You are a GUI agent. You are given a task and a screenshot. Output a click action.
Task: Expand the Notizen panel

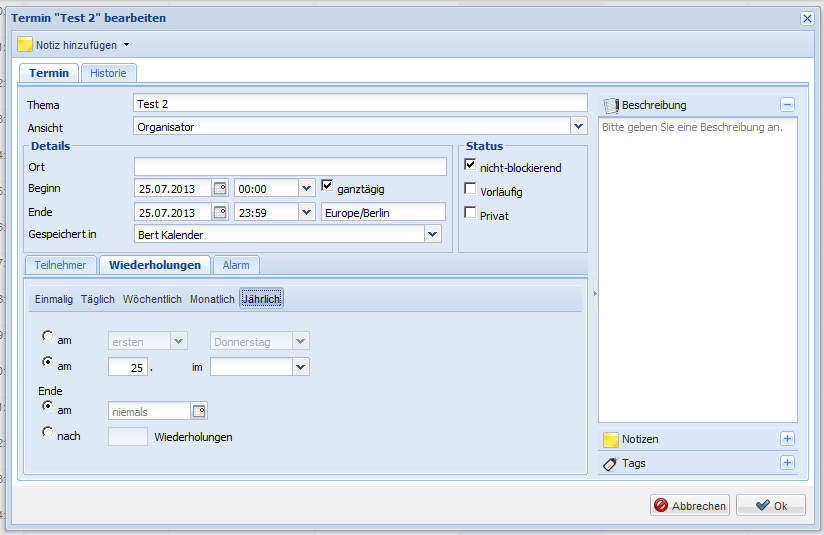point(787,439)
